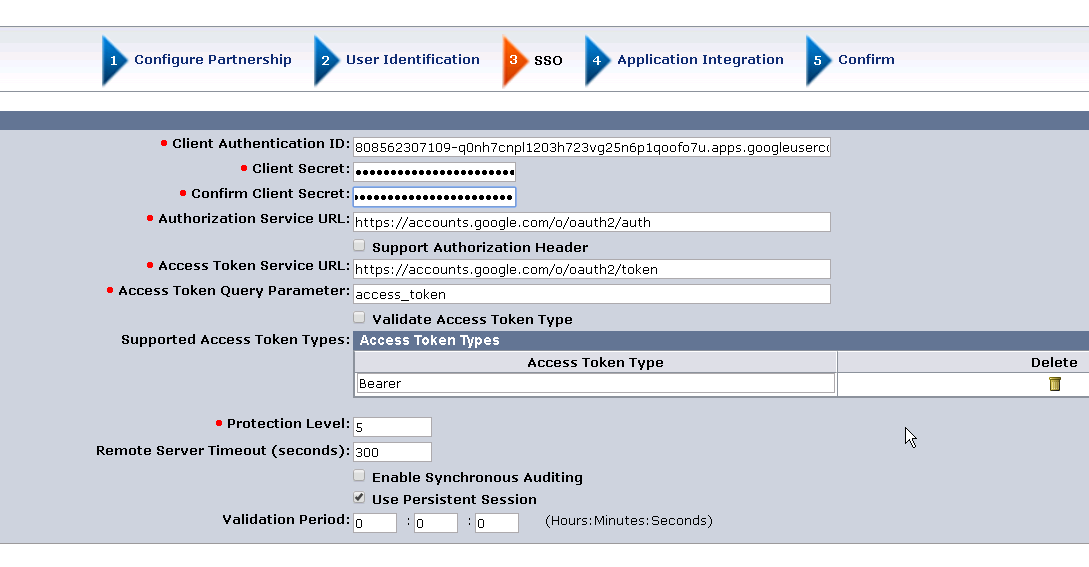Click the step 2 blue arrow icon

coord(326,60)
